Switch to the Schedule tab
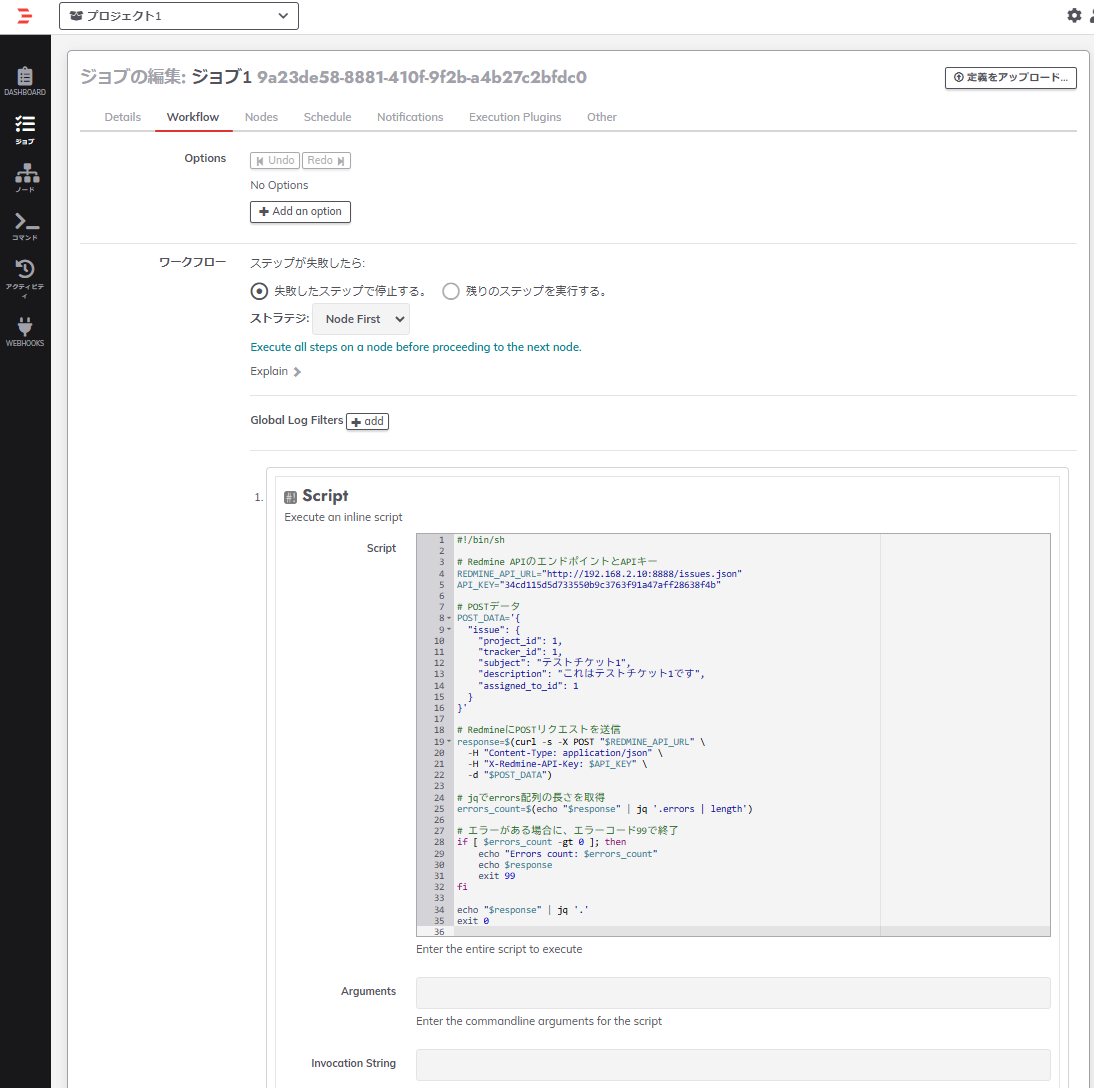 tap(327, 117)
